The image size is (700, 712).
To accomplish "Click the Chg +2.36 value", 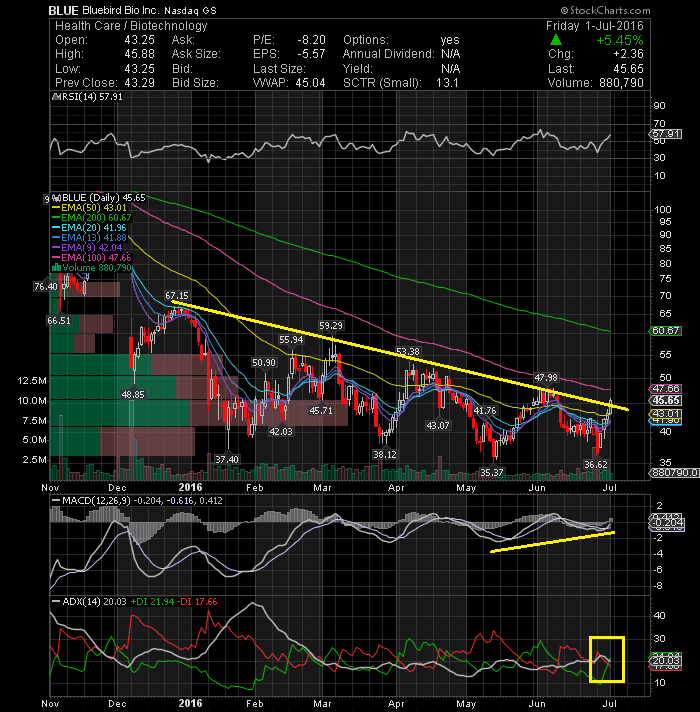I will click(x=628, y=54).
